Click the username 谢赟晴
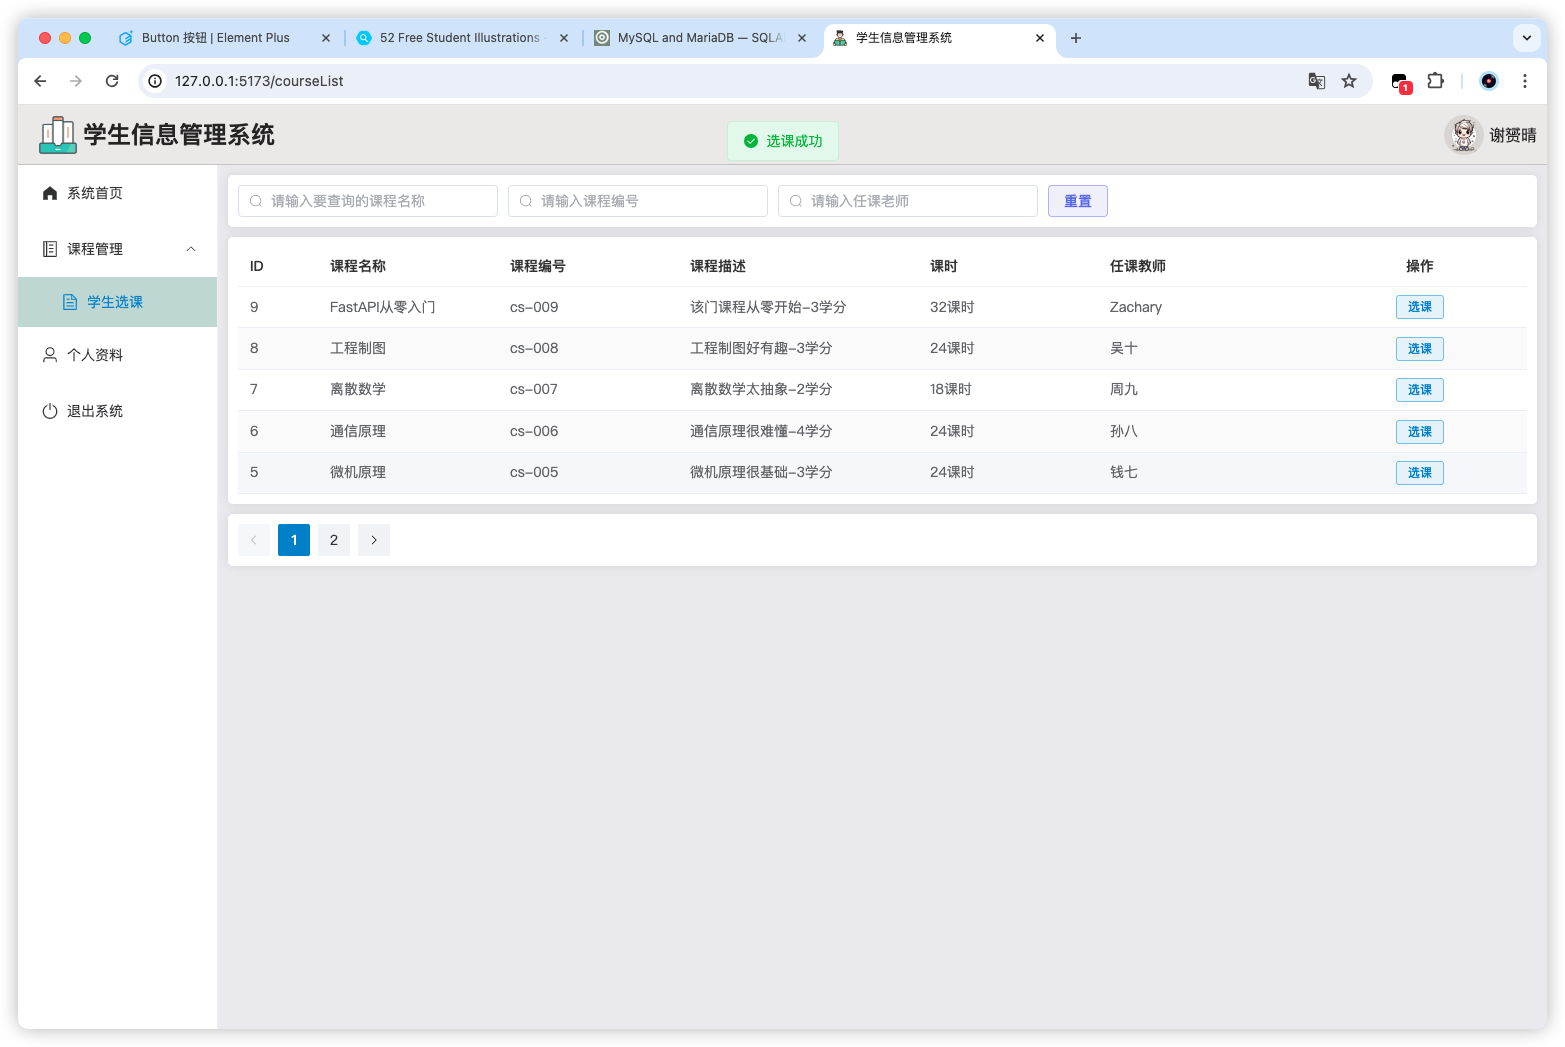The width and height of the screenshot is (1565, 1047). (1513, 135)
